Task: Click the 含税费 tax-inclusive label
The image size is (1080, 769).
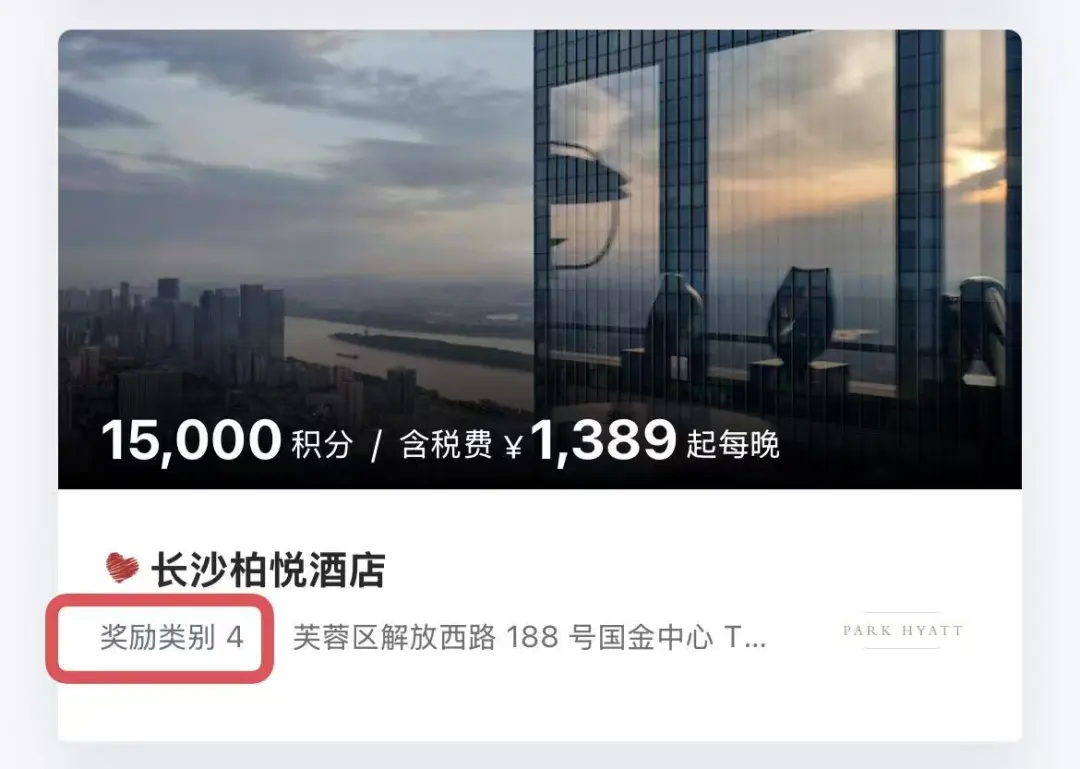Action: point(446,445)
